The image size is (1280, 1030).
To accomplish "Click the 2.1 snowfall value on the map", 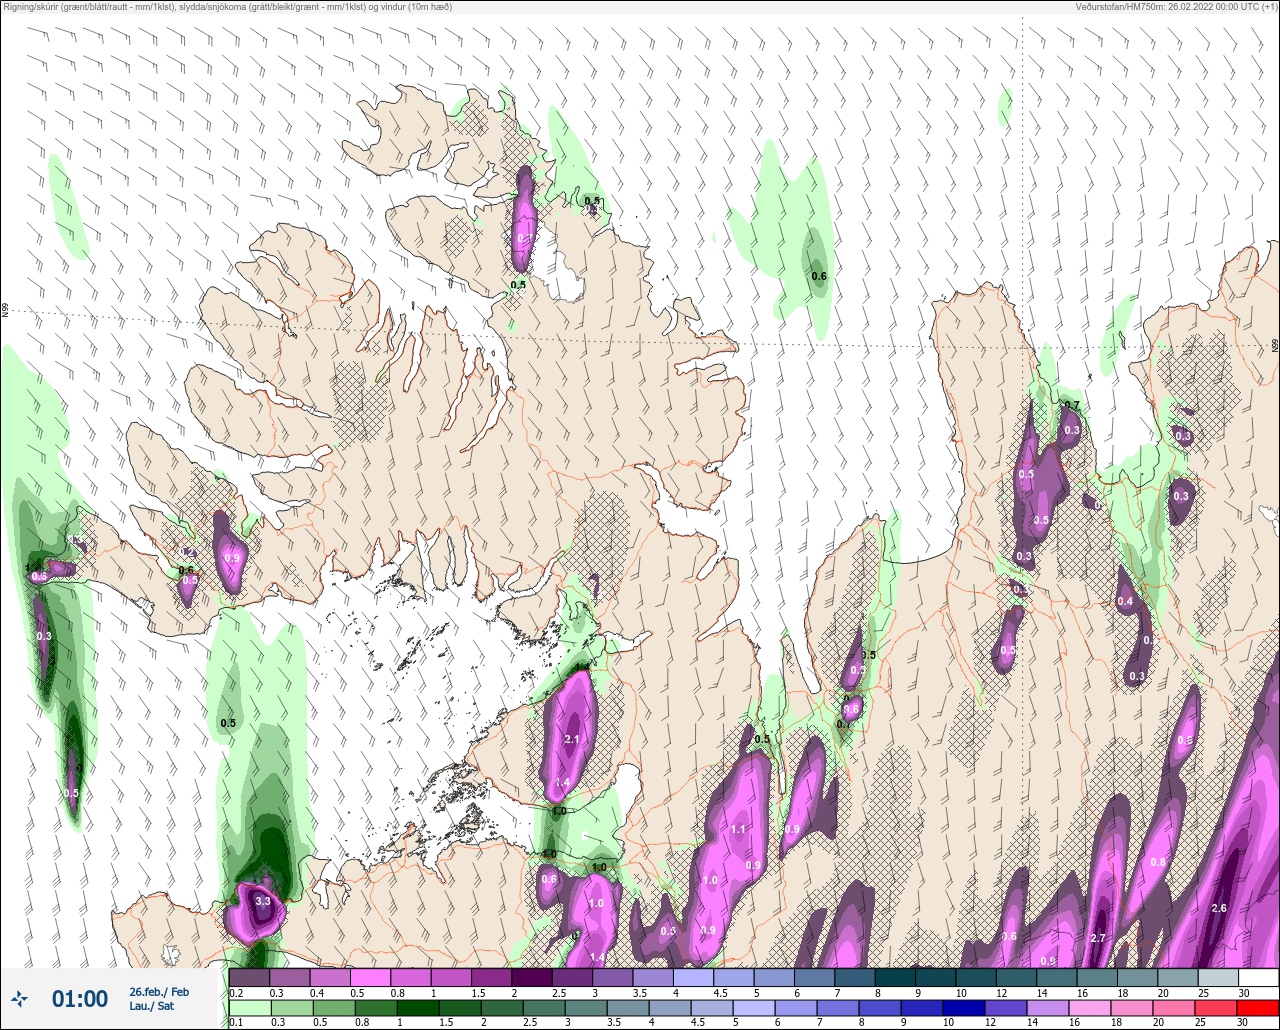I will [572, 739].
